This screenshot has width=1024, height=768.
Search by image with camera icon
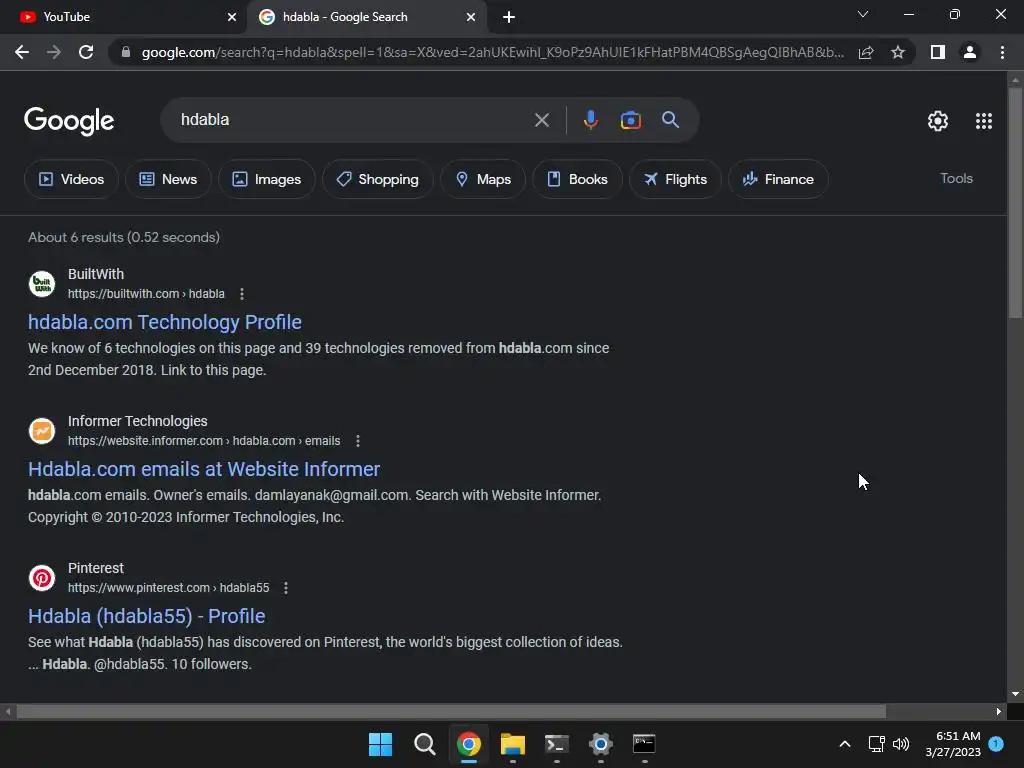point(630,120)
